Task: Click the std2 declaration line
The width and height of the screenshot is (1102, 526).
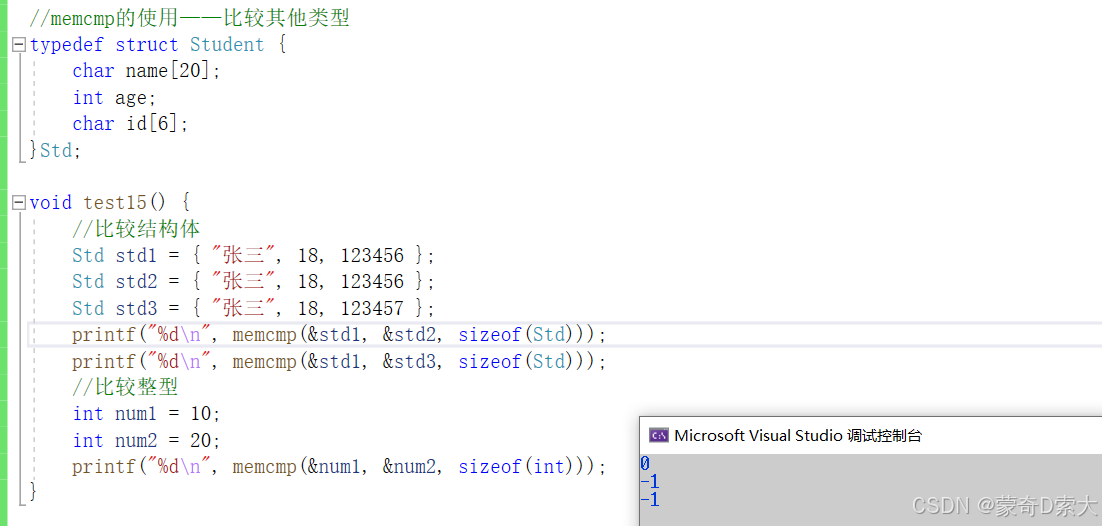Action: point(254,282)
